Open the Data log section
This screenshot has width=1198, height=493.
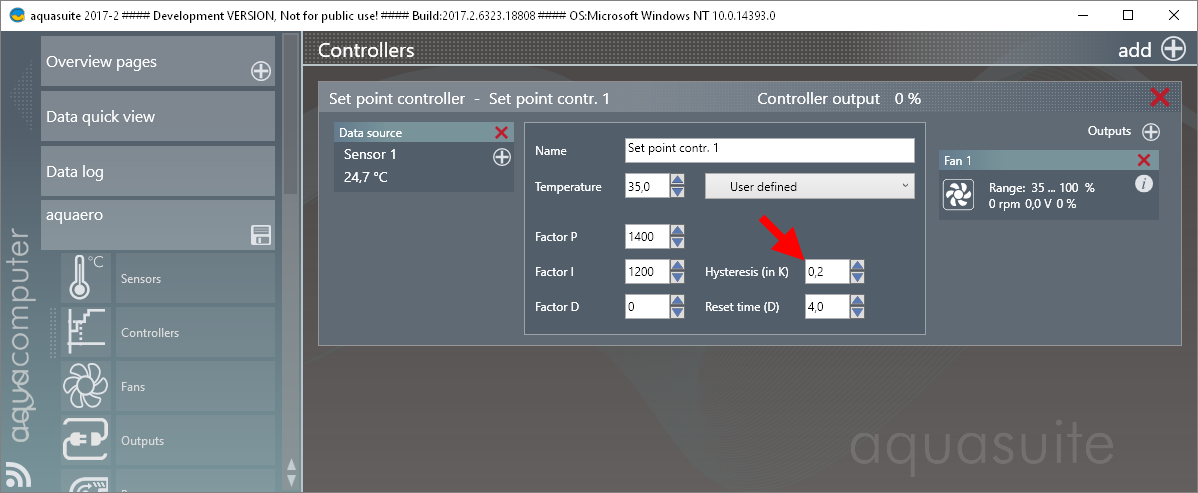pos(157,171)
